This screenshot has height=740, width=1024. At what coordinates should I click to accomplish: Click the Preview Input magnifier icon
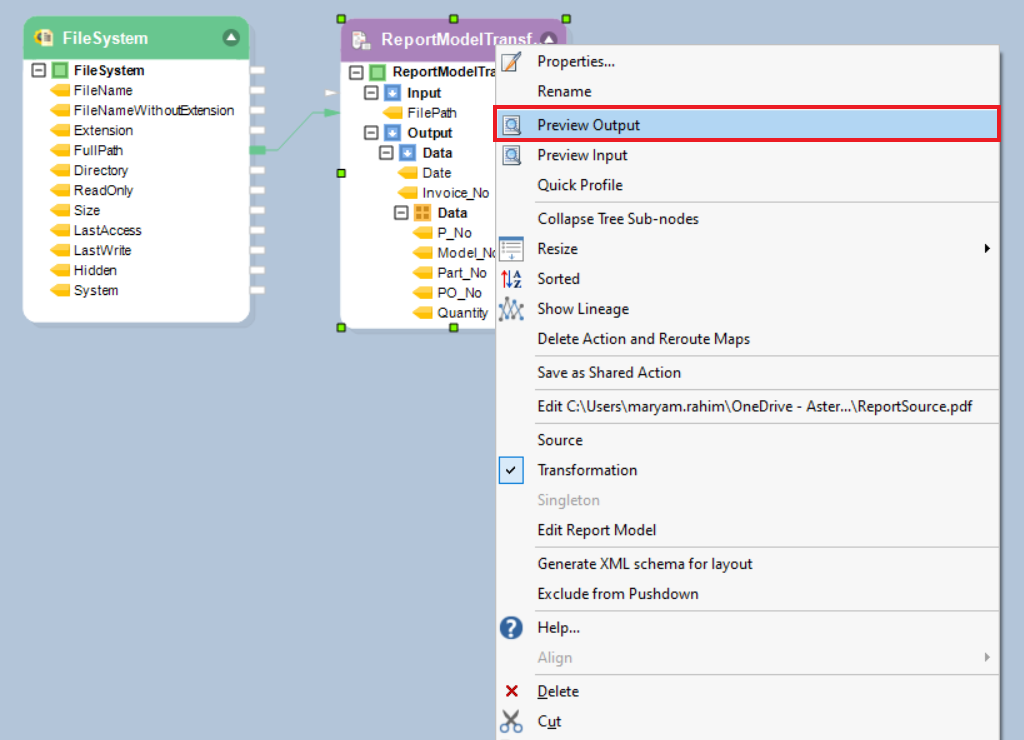coord(511,155)
